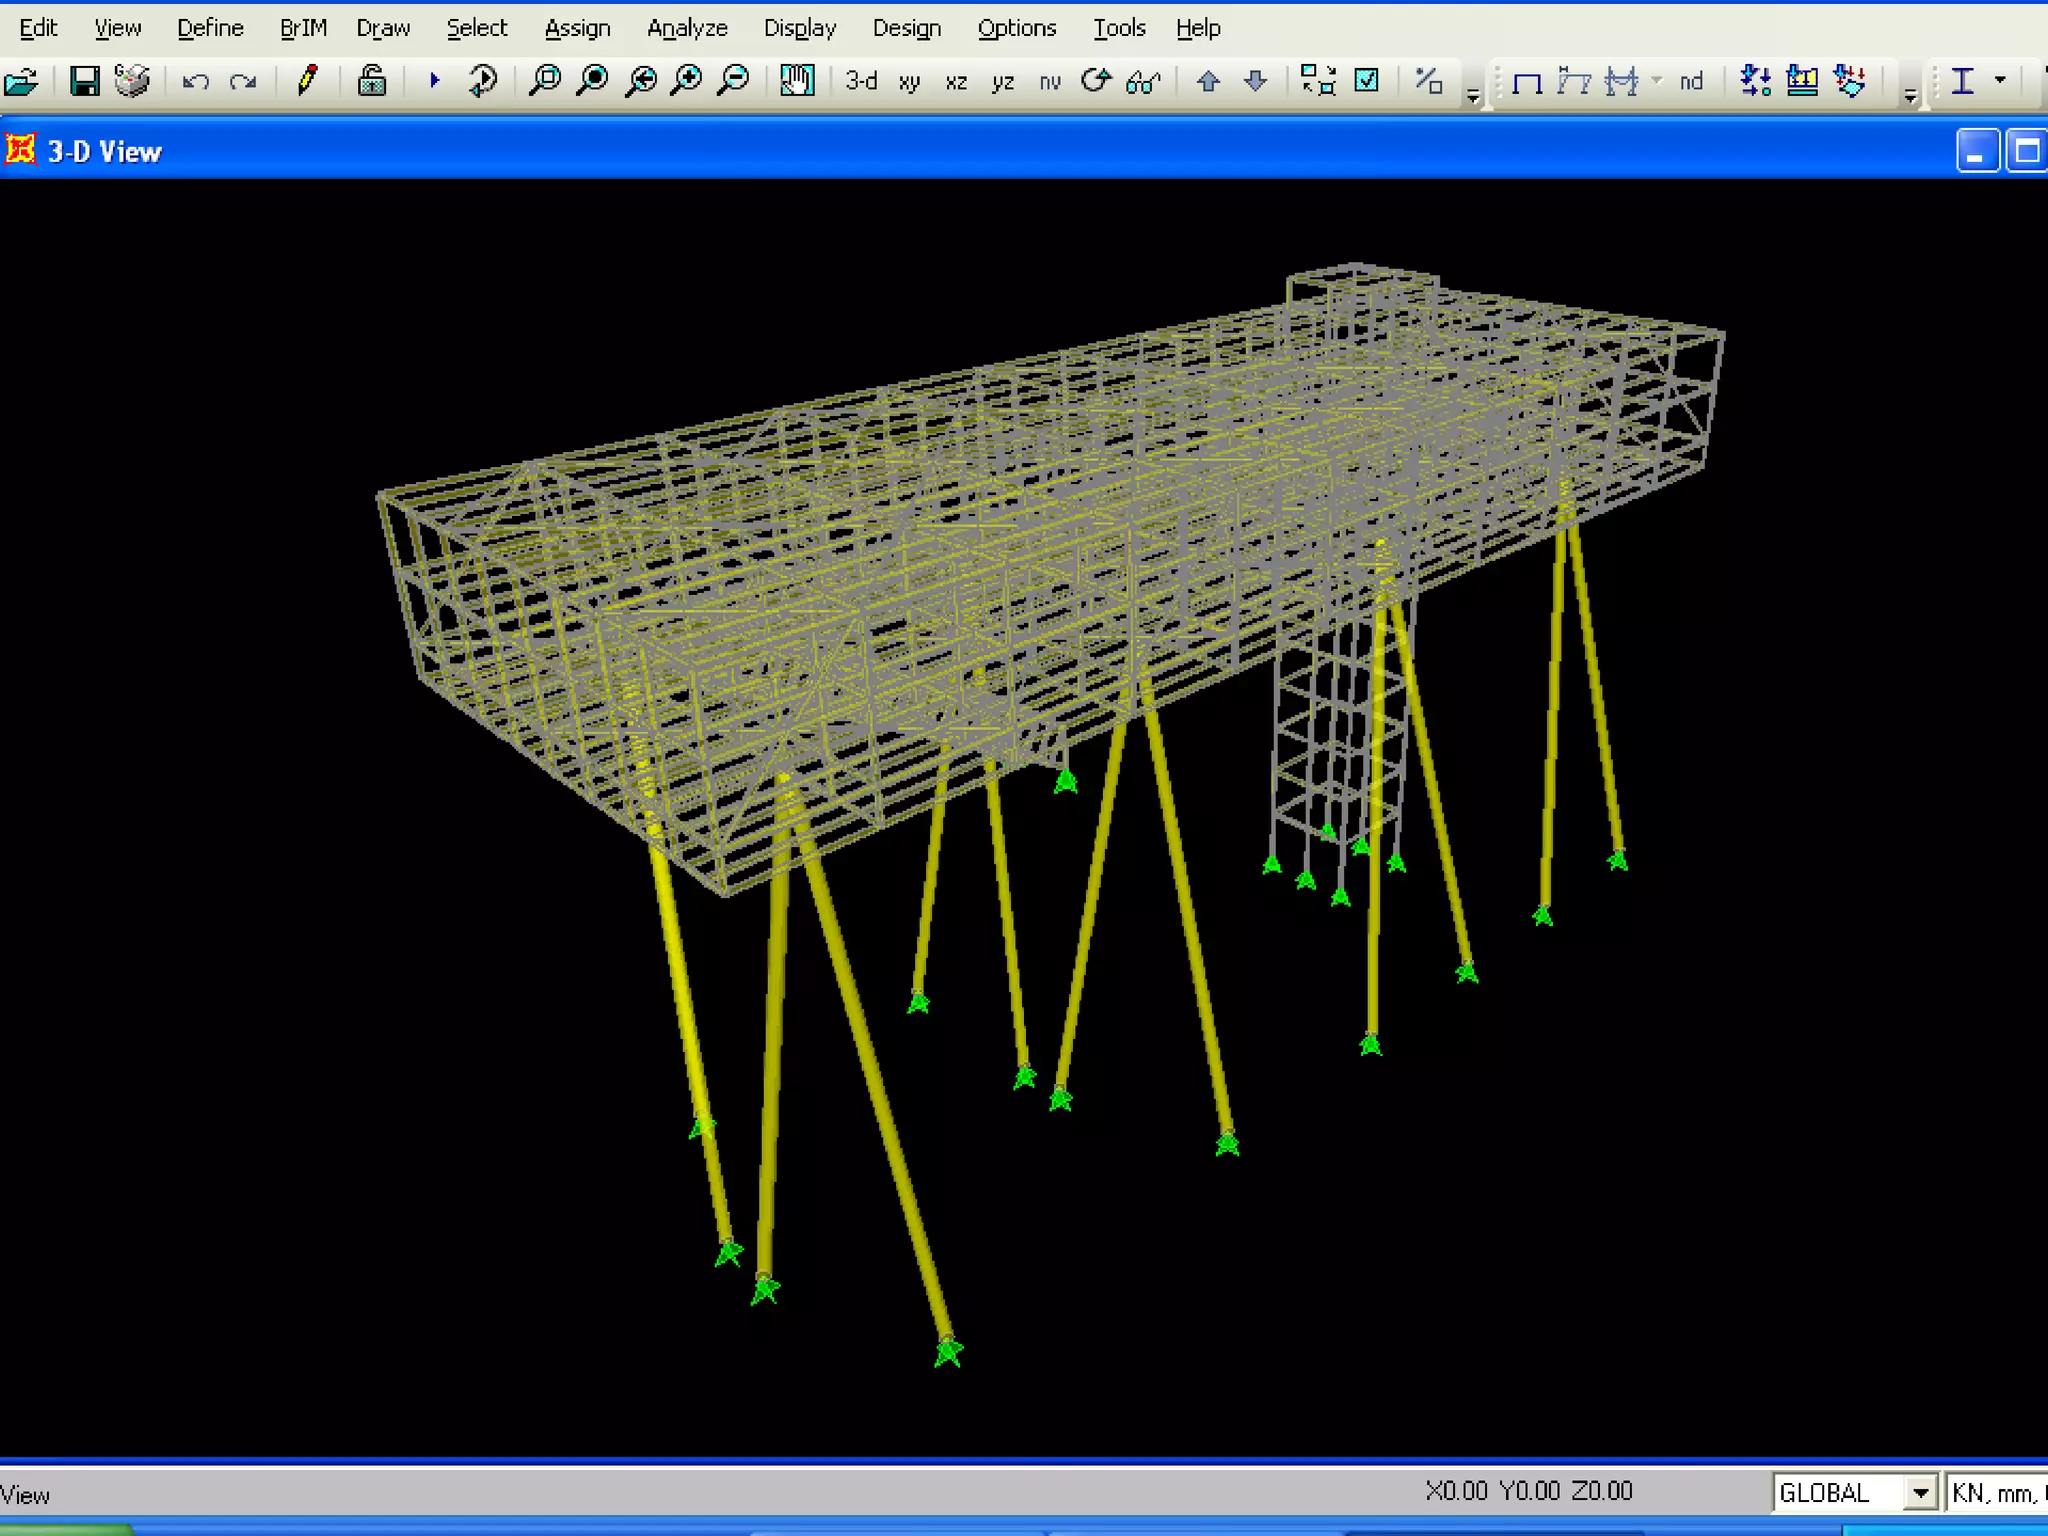Click the Lock/Unlock Model padlock icon

coord(372,81)
